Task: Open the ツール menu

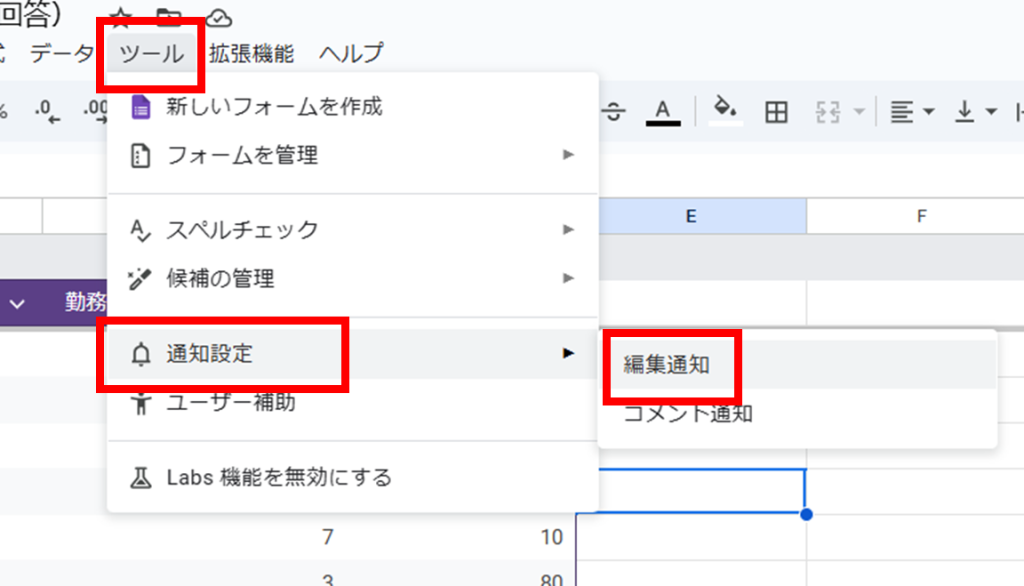Action: tap(151, 54)
